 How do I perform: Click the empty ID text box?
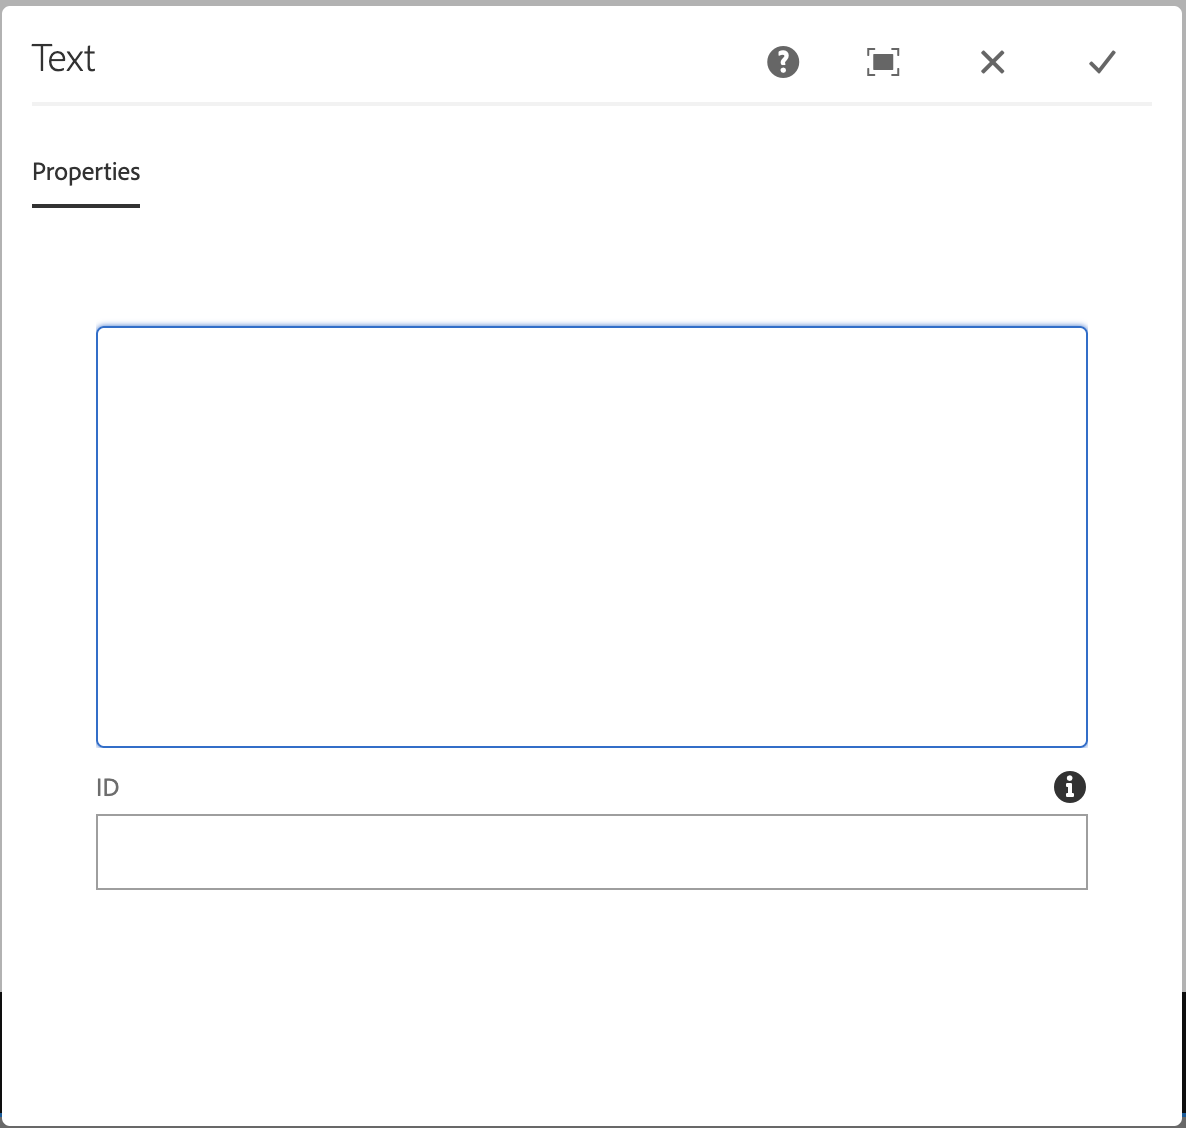point(592,851)
